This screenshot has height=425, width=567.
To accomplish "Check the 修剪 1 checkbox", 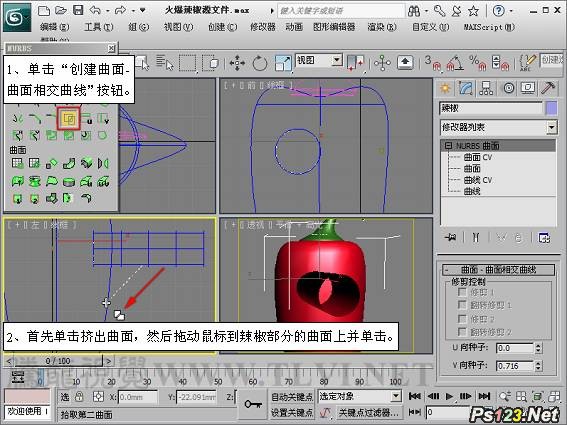I will [x=462, y=292].
